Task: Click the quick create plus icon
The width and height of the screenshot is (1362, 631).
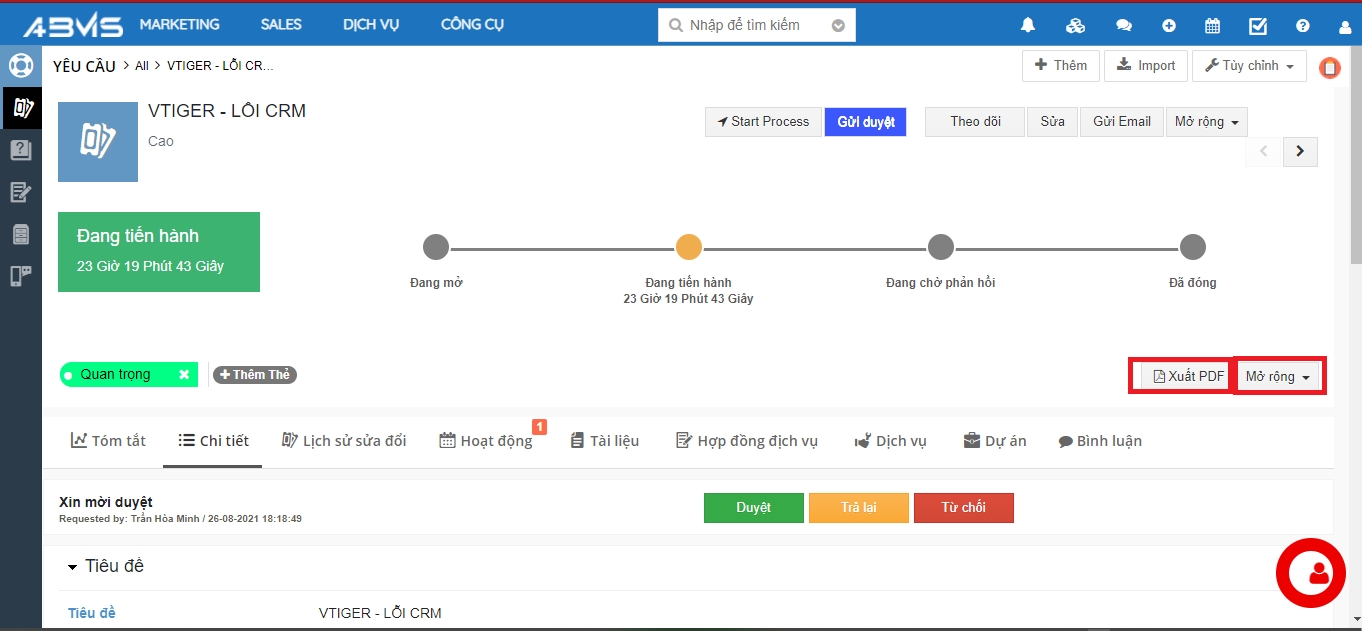Action: pyautogui.click(x=1168, y=26)
